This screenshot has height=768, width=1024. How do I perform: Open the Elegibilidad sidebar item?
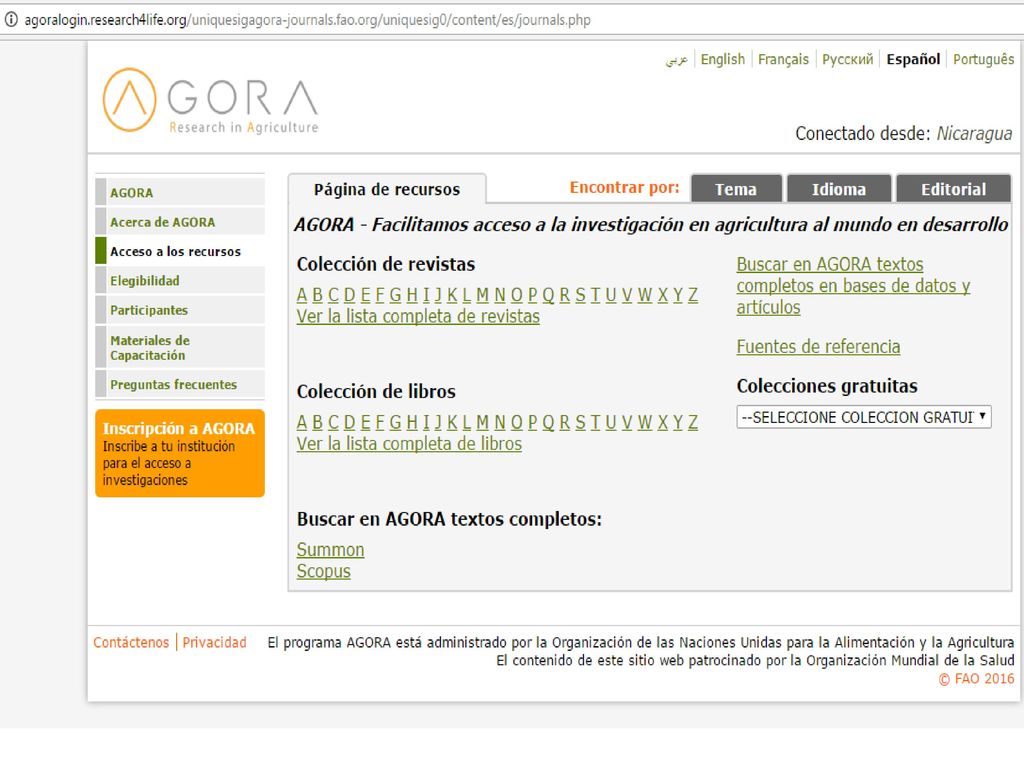[180, 281]
